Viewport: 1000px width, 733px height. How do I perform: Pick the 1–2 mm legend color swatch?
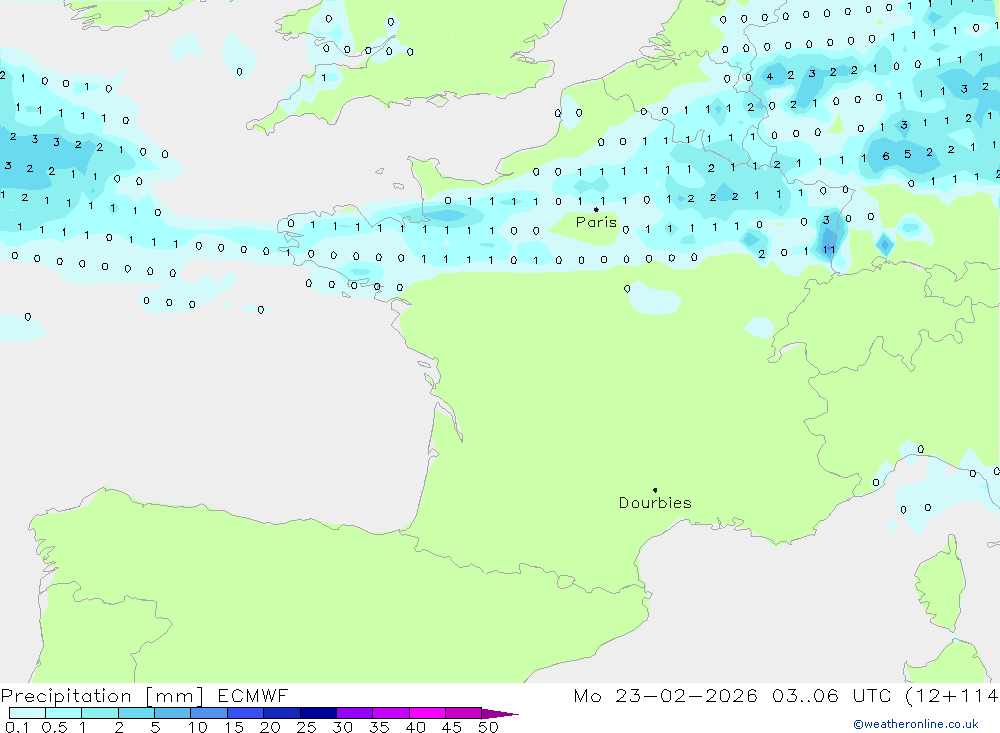click(x=100, y=713)
